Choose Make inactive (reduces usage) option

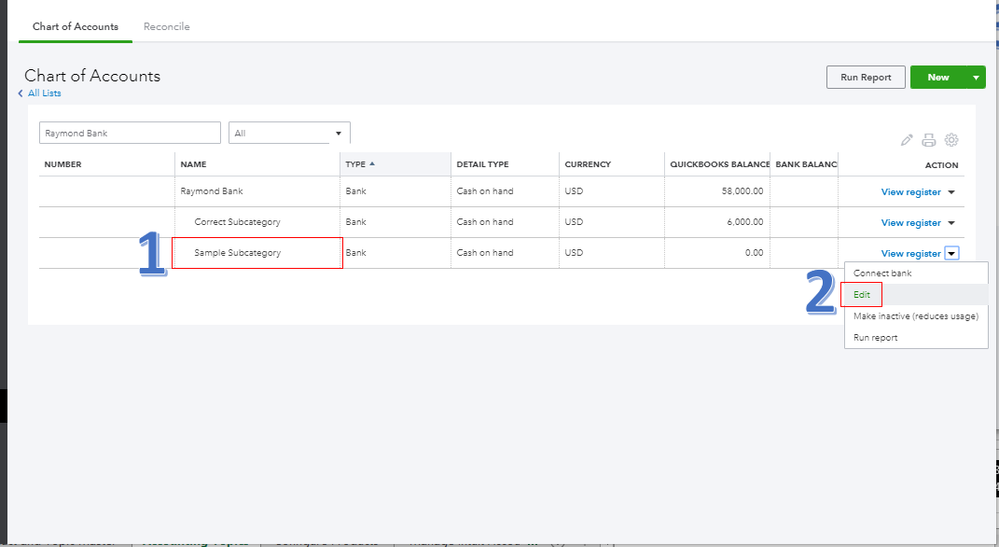coord(915,316)
